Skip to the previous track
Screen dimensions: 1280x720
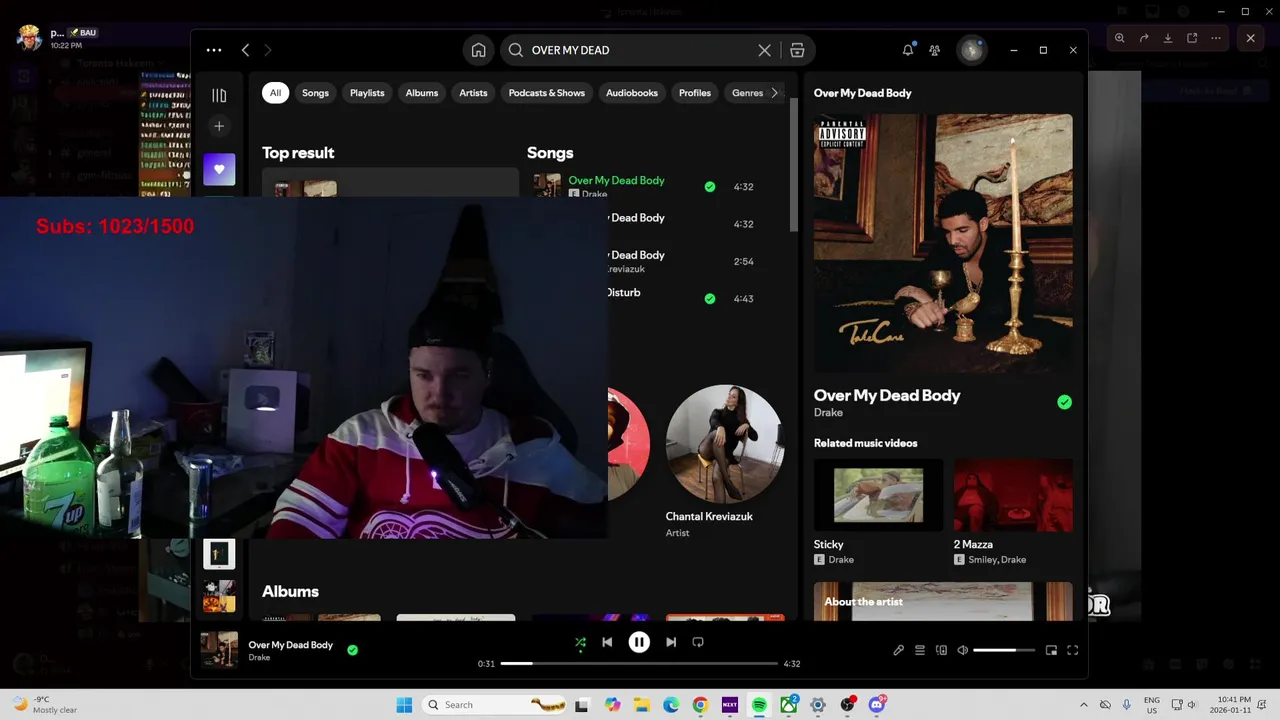tap(607, 642)
